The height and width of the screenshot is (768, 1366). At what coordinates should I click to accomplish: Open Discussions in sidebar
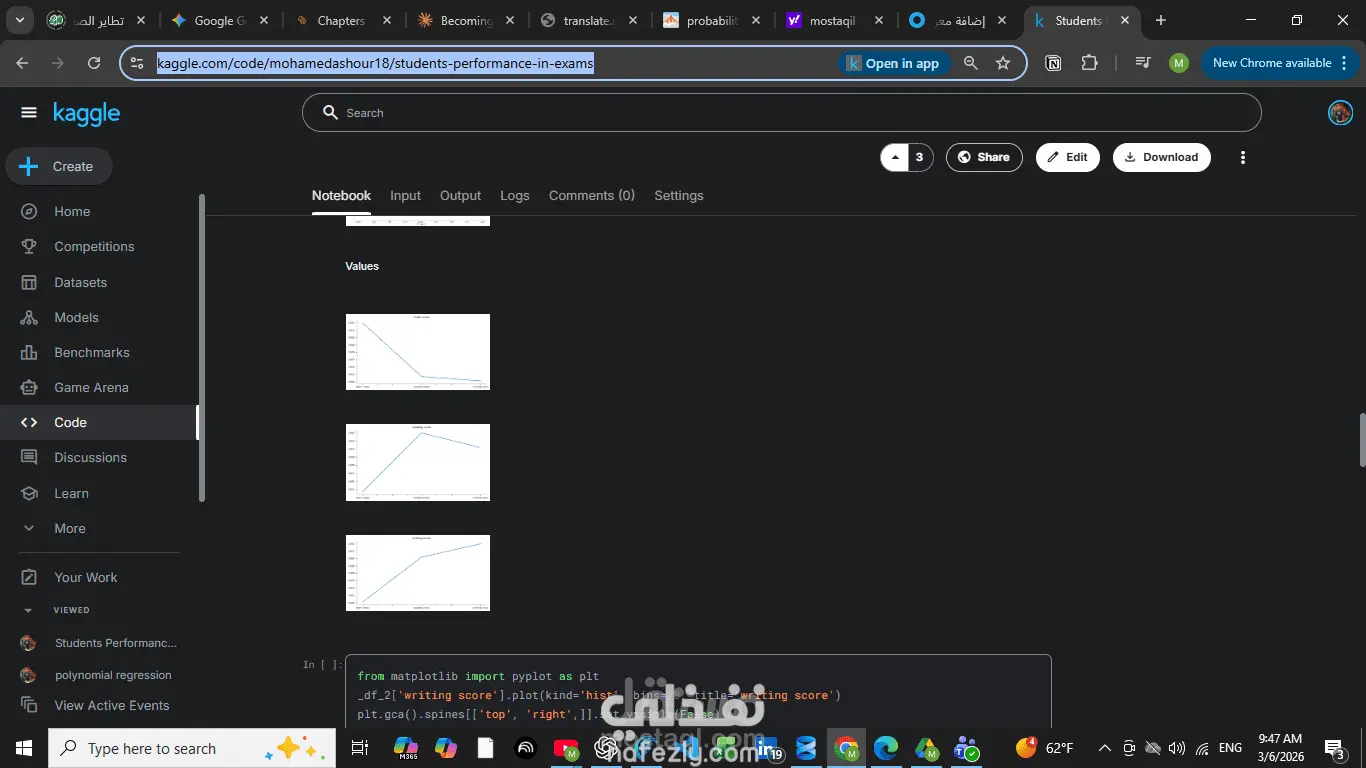(x=90, y=457)
